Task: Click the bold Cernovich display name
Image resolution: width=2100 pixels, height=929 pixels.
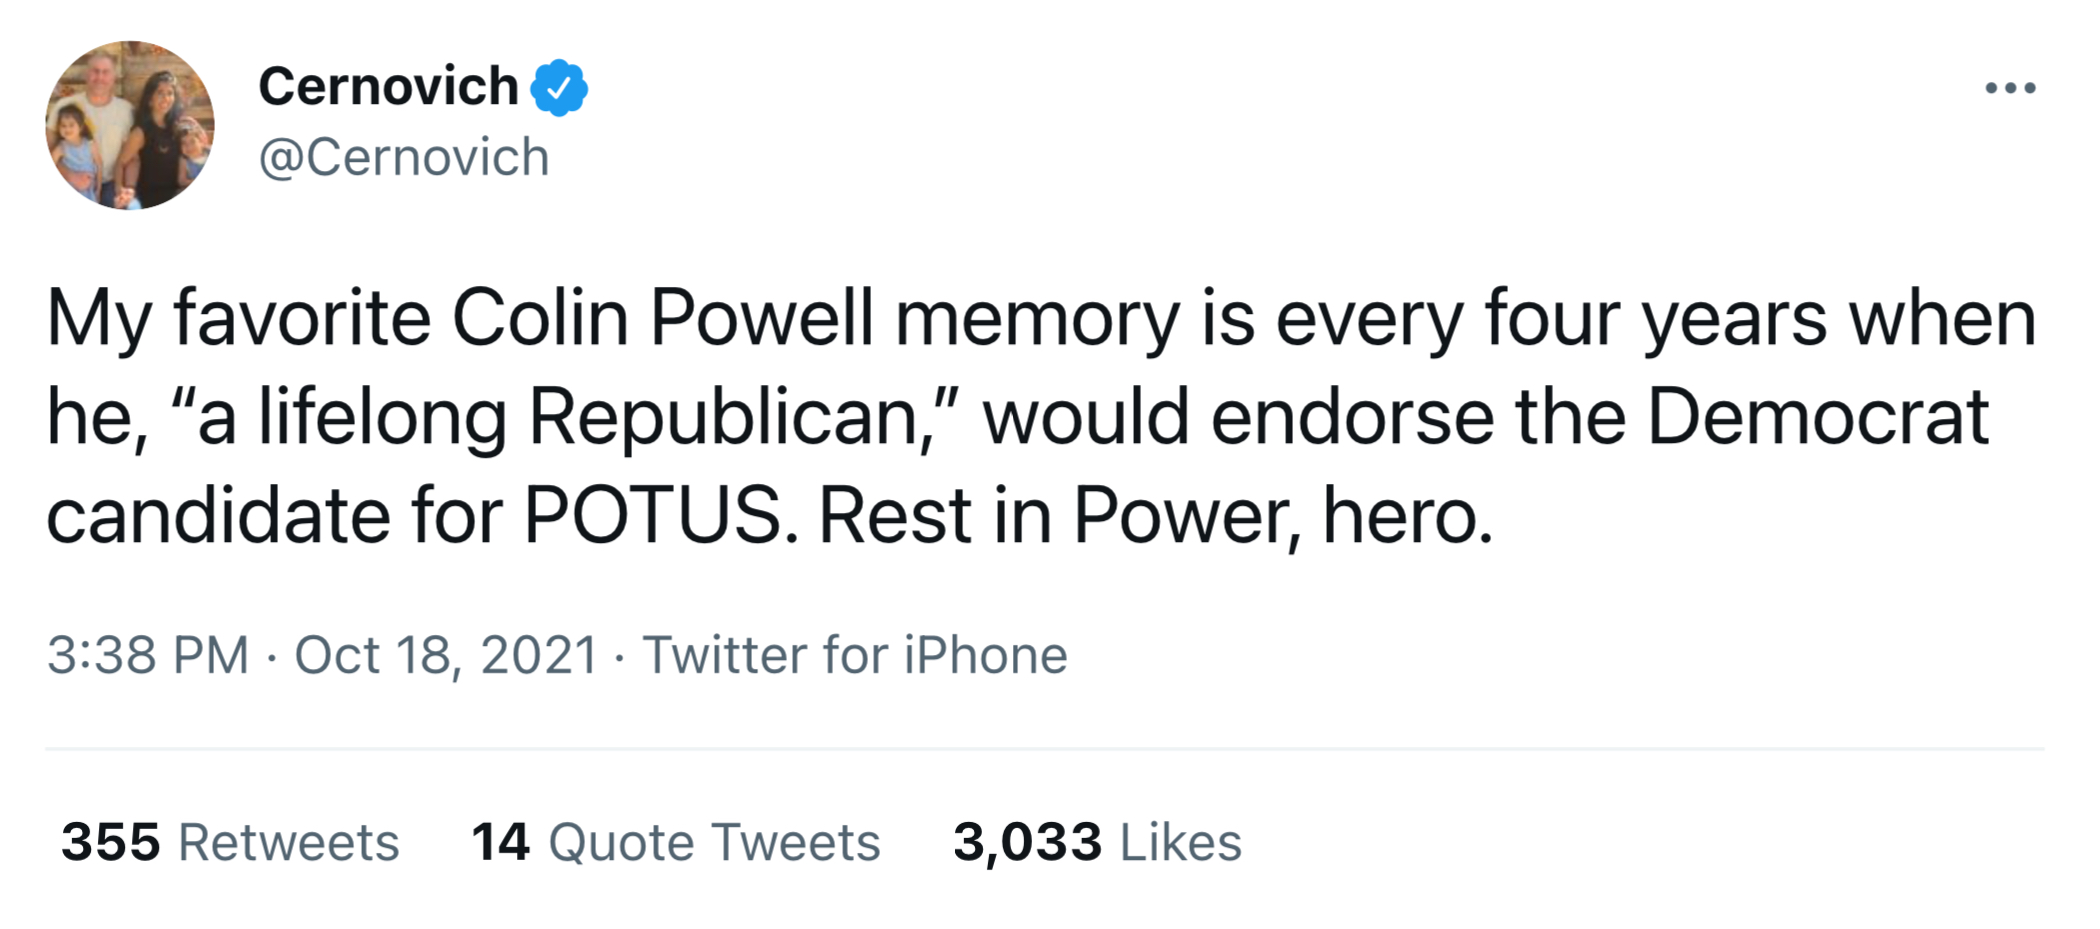Action: (388, 86)
